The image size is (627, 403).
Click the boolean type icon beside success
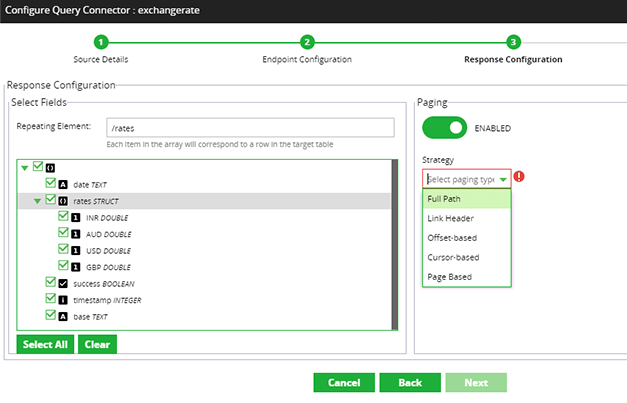pos(63,284)
